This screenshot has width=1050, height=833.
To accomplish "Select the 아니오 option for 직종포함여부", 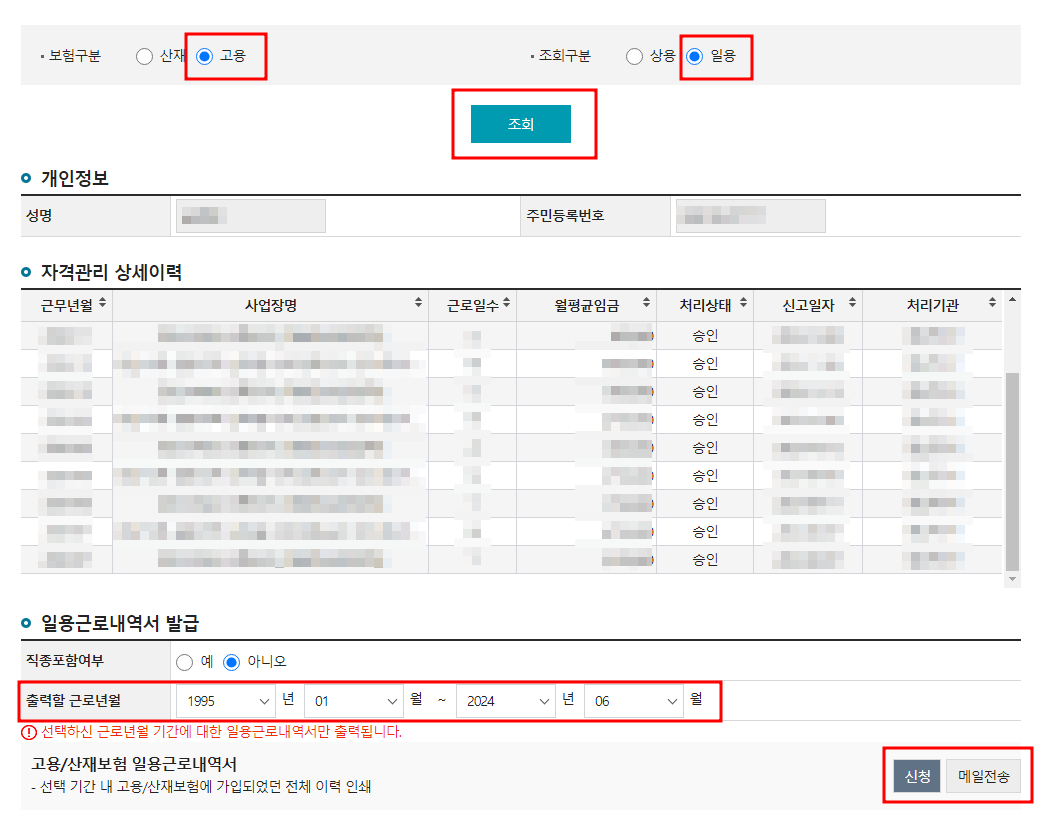I will point(231,660).
